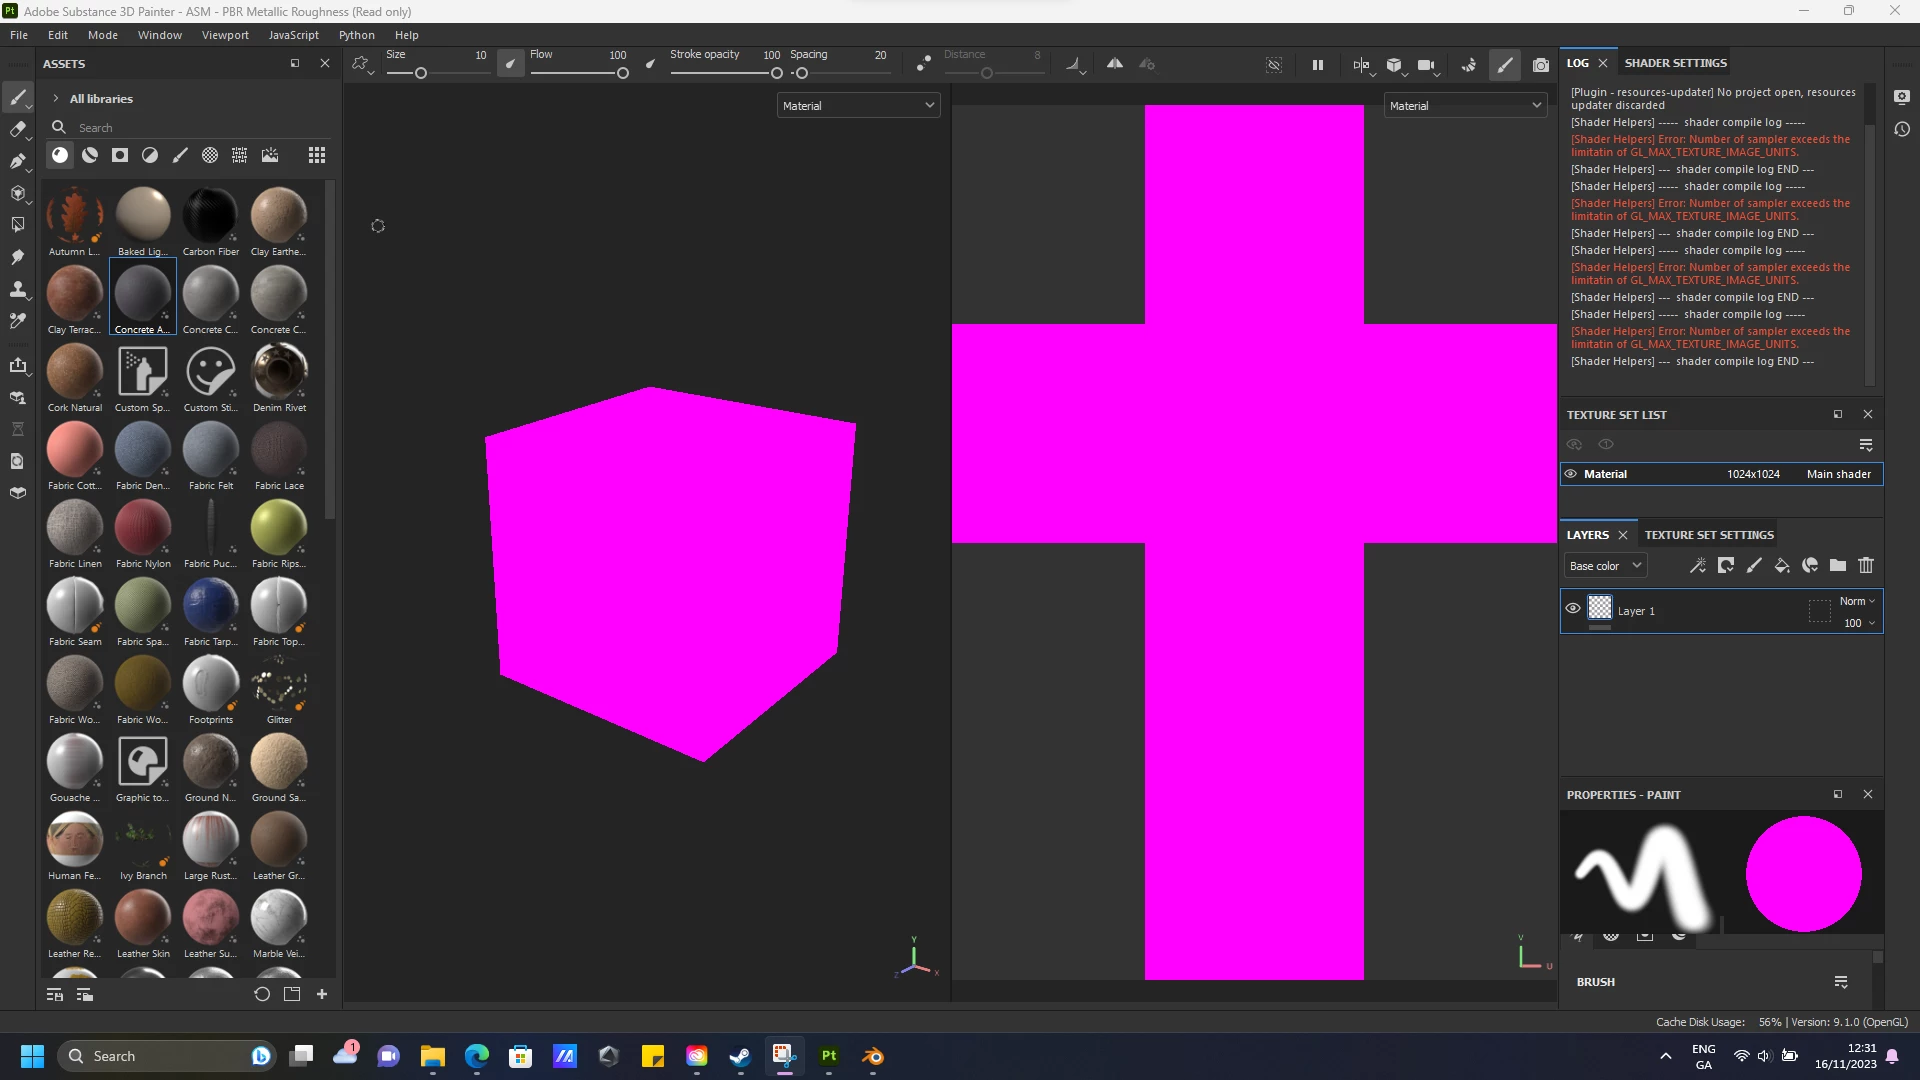Click the Size slider handle

click(x=421, y=73)
